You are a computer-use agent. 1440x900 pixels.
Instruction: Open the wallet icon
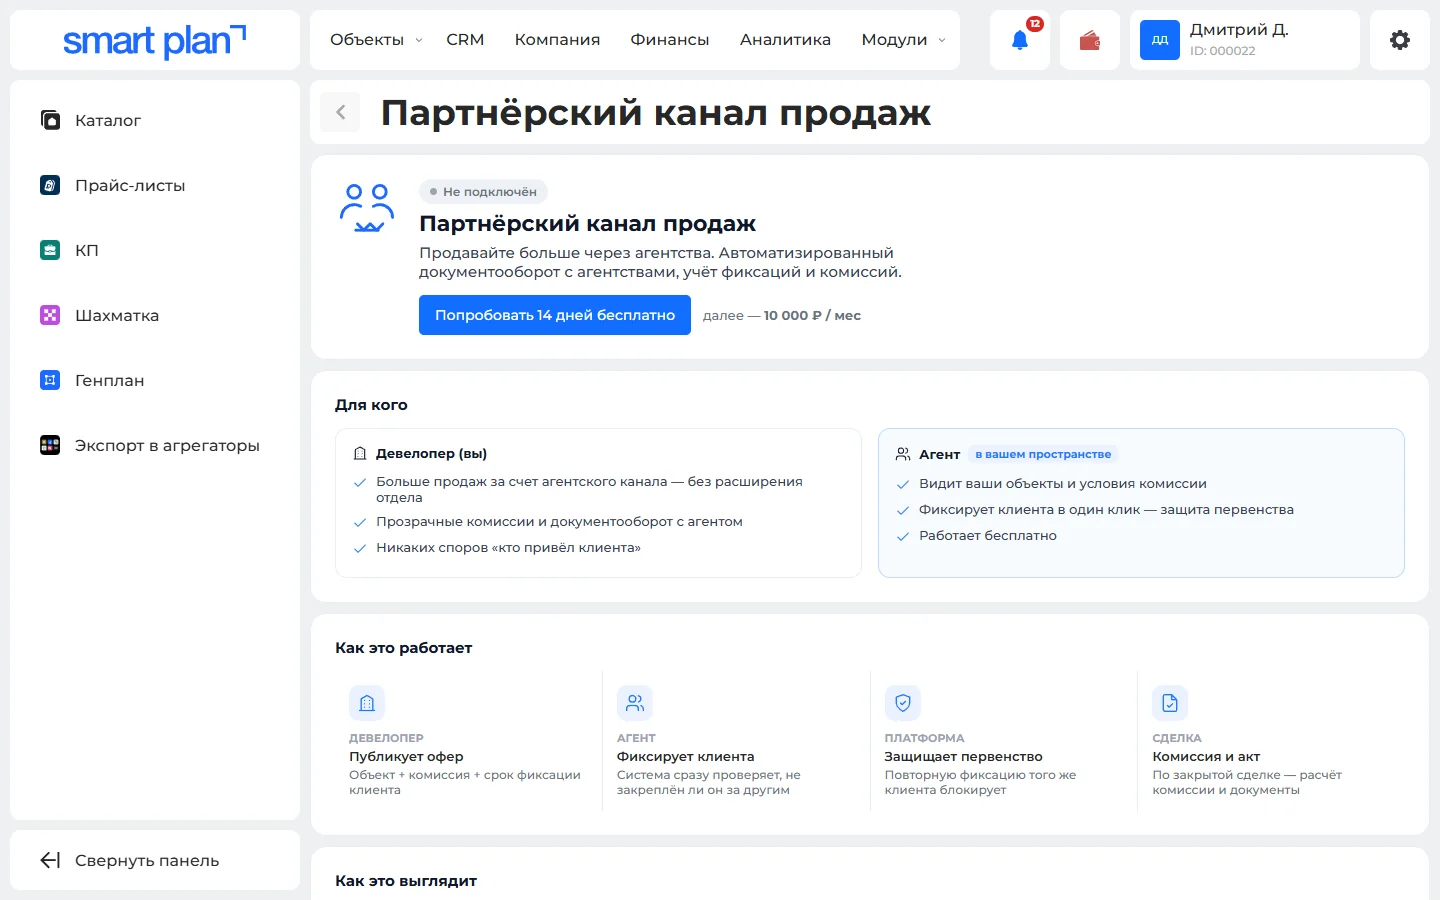pyautogui.click(x=1090, y=40)
